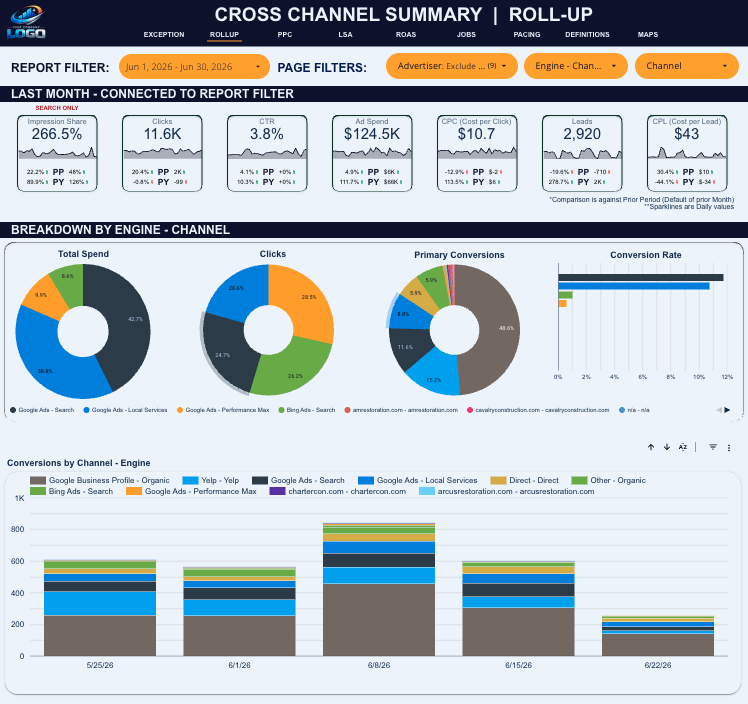
Task: Go to next legend page arrow
Action: (727, 410)
